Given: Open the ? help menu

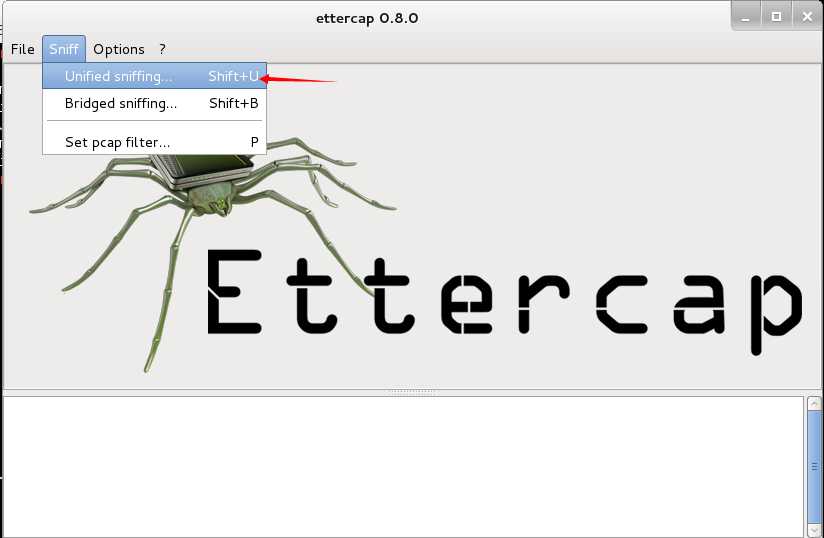Looking at the screenshot, I should [x=162, y=49].
